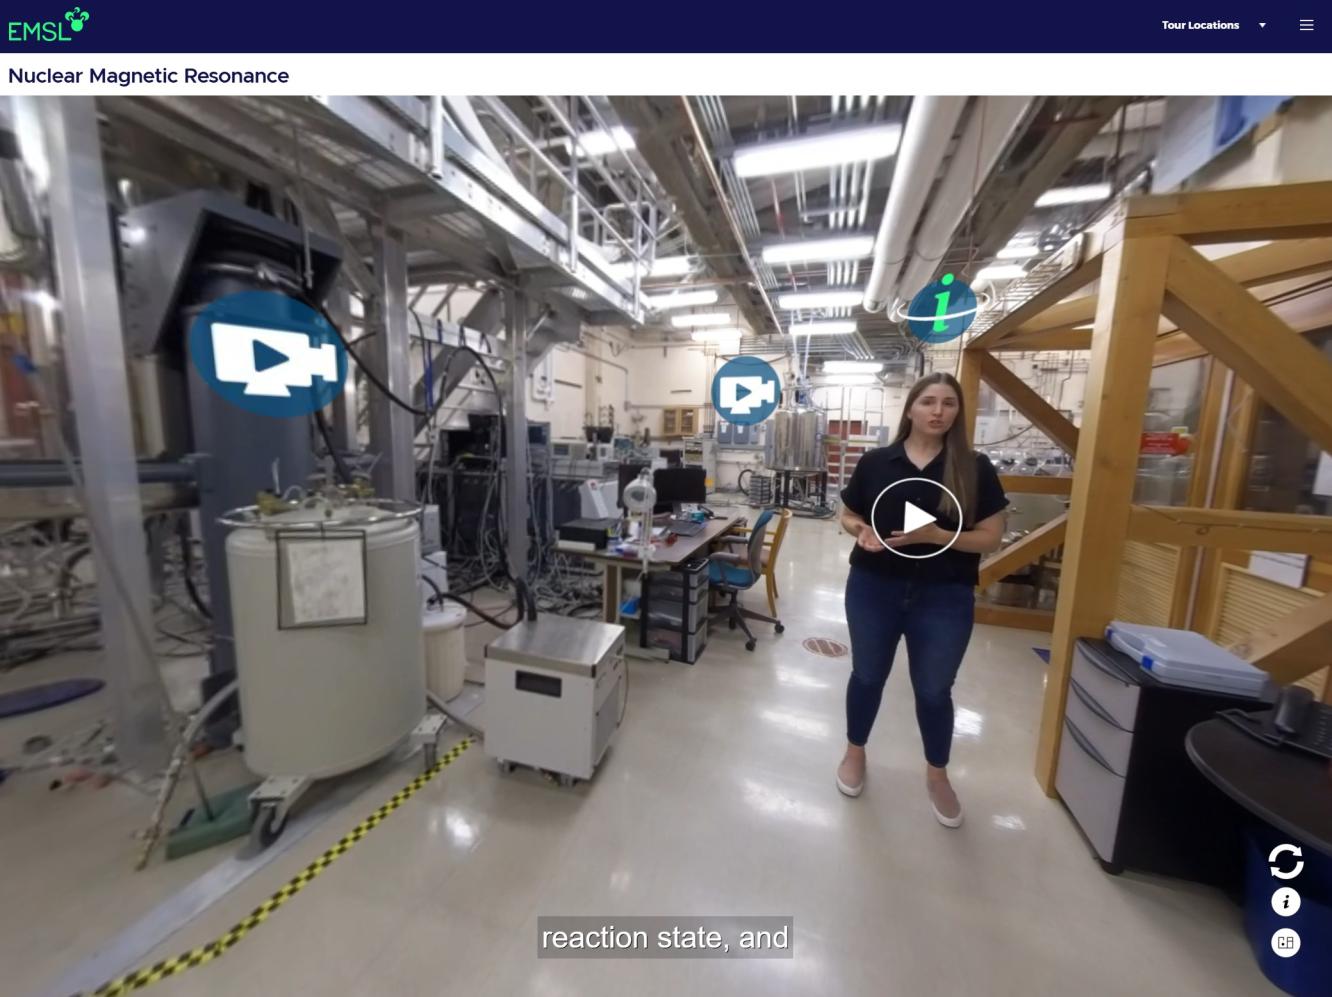Open the floor map icon
Image resolution: width=1332 pixels, height=997 pixels.
pyautogui.click(x=1286, y=943)
